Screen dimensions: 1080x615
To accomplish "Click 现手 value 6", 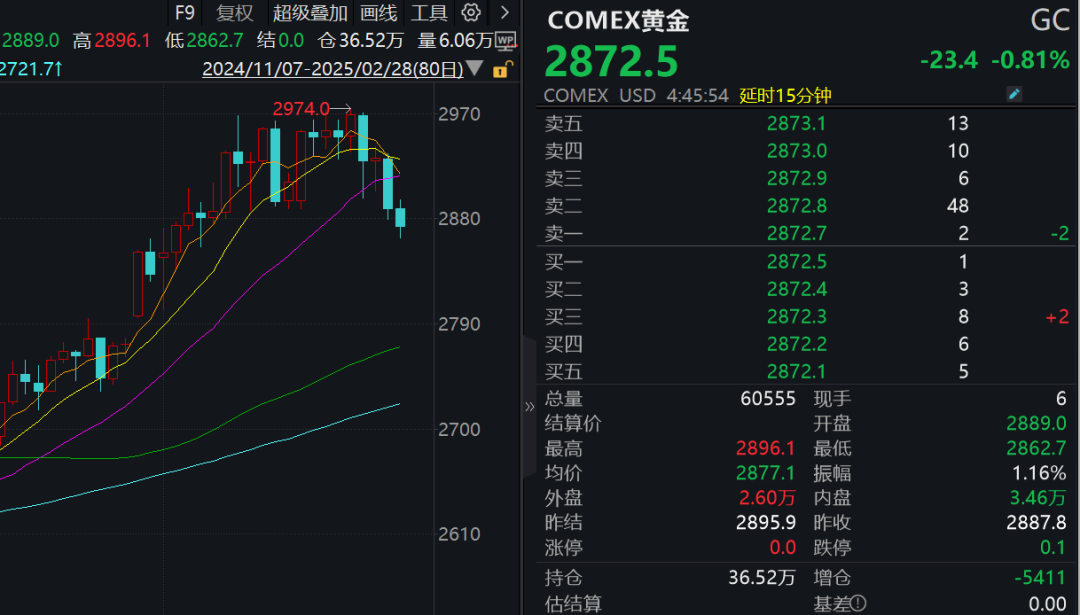I will 1061,399.
